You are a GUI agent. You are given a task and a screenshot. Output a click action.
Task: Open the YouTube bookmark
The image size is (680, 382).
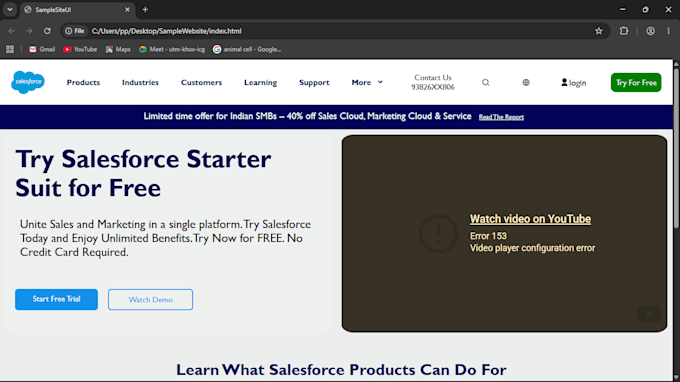[80, 49]
